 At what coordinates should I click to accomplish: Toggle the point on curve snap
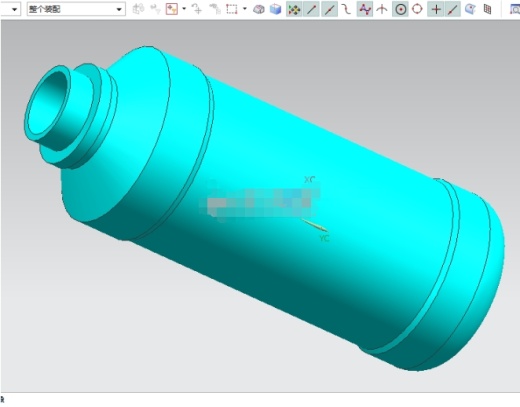(x=453, y=10)
